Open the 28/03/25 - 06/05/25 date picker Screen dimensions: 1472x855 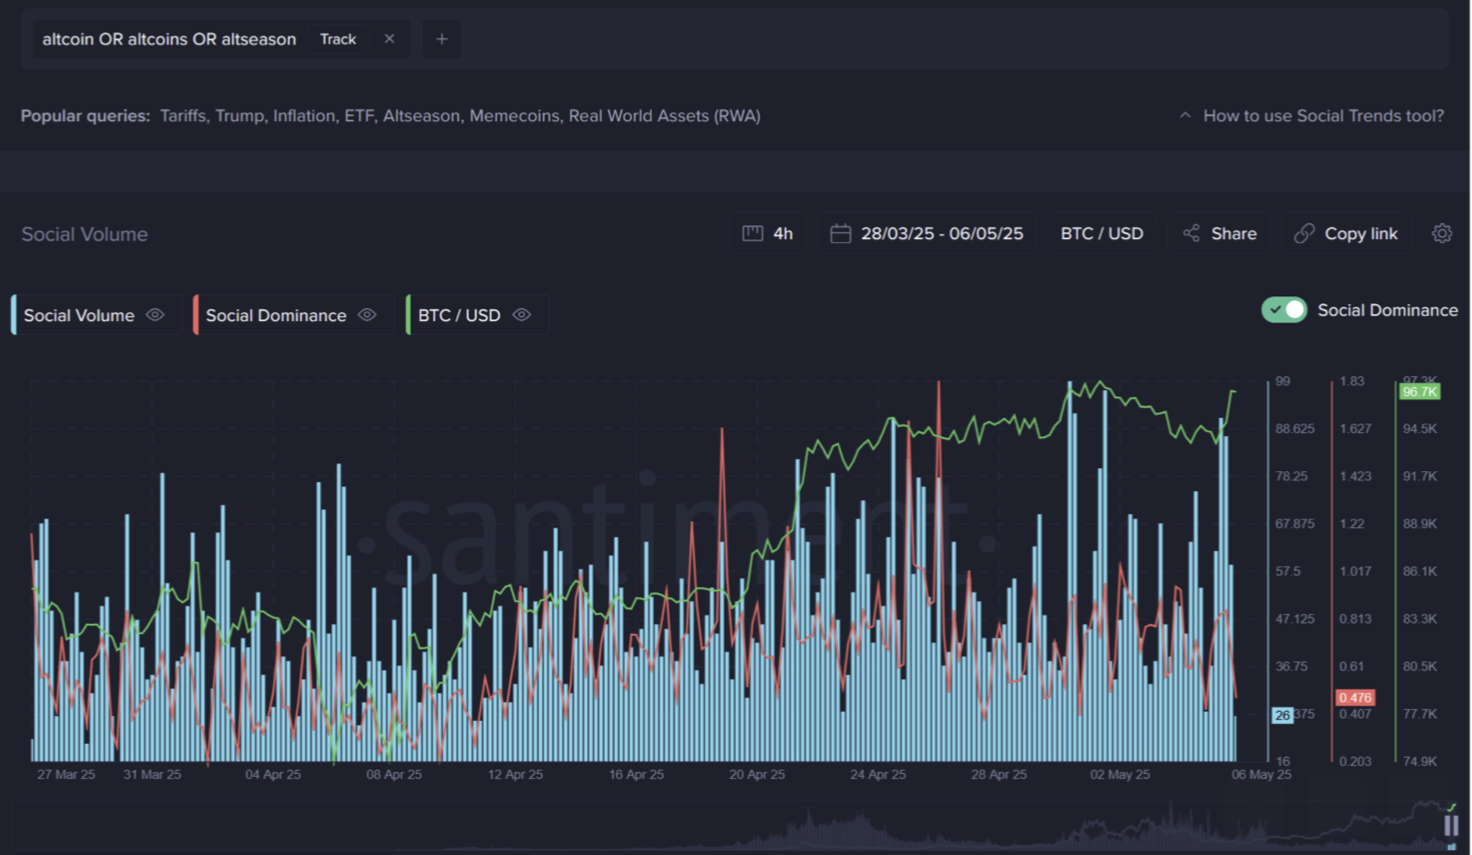(941, 233)
